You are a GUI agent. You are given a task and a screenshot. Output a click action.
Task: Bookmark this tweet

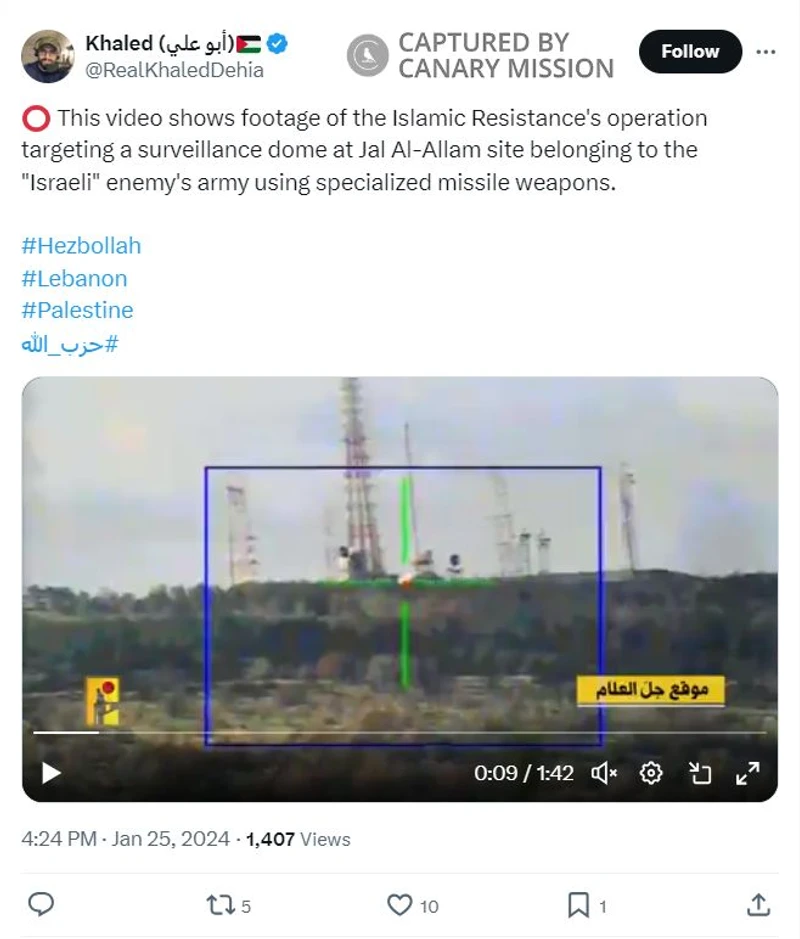pyautogui.click(x=587, y=905)
